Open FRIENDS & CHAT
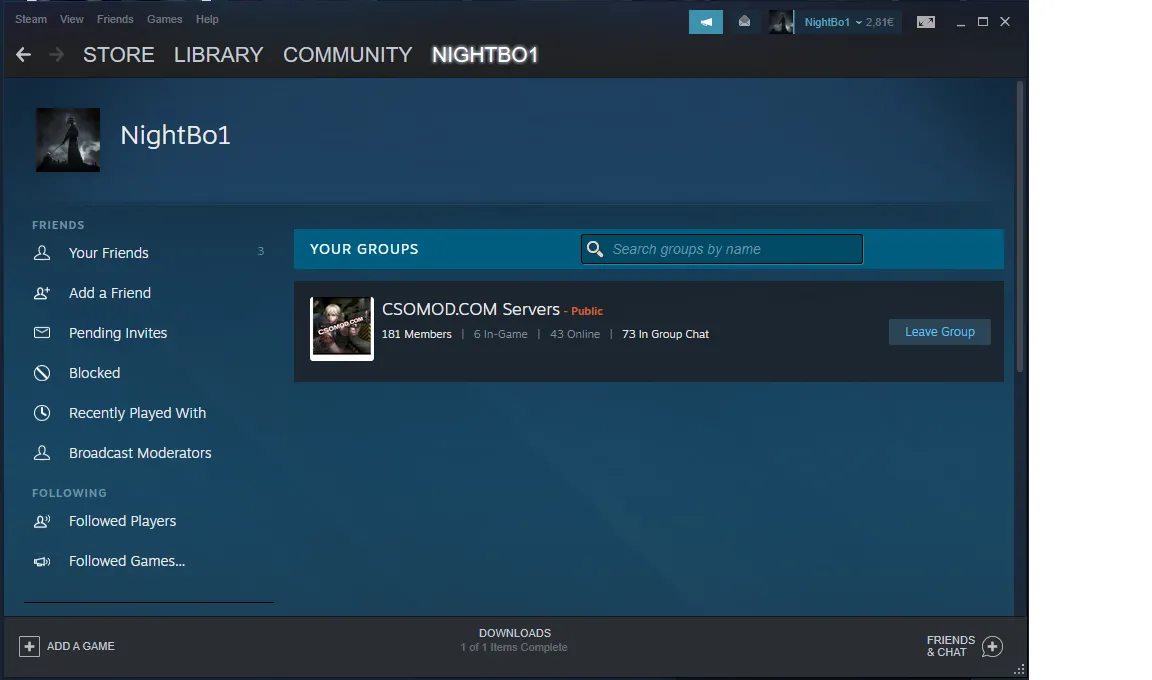The width and height of the screenshot is (1152, 680). [x=951, y=646]
